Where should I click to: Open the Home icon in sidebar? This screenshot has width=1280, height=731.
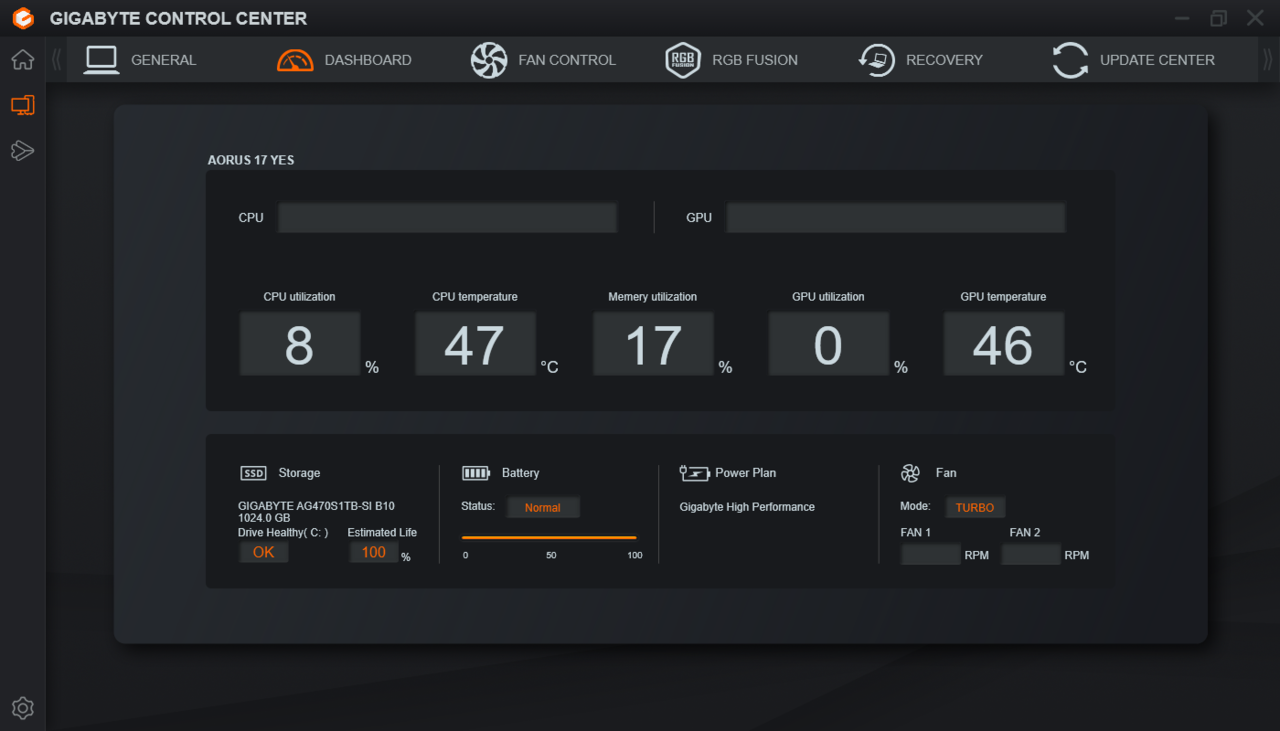click(x=22, y=60)
